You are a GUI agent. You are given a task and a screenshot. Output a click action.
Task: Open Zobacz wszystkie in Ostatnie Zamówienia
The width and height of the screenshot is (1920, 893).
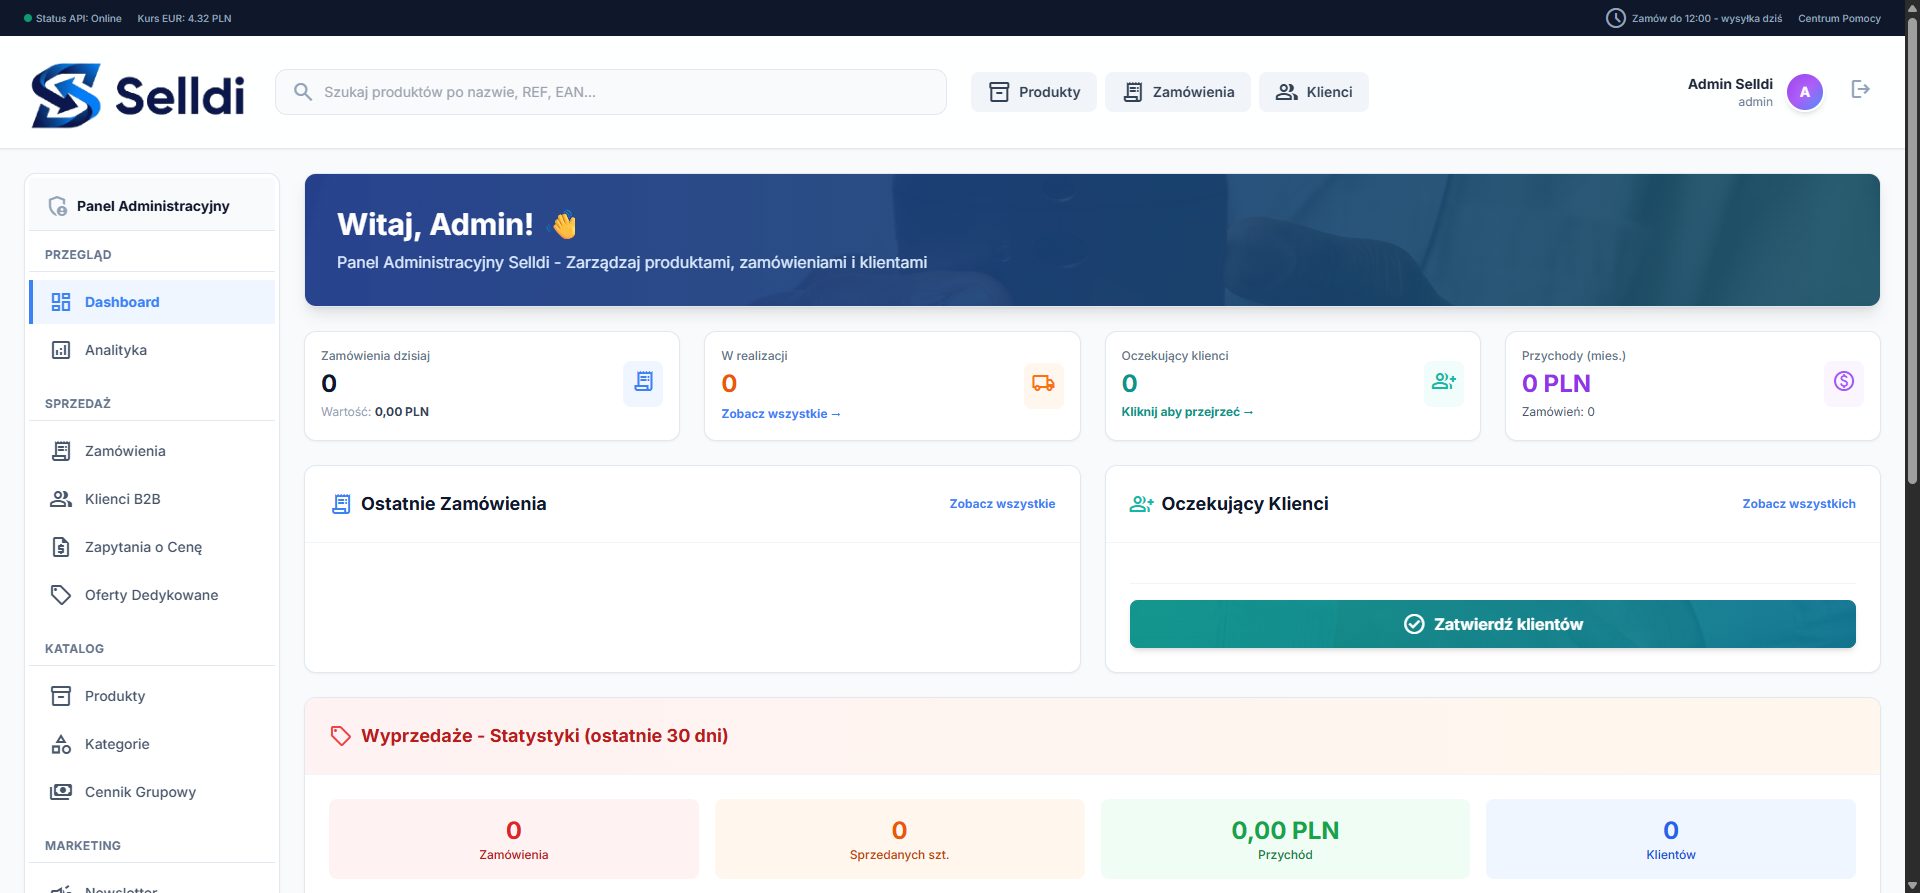coord(1002,504)
